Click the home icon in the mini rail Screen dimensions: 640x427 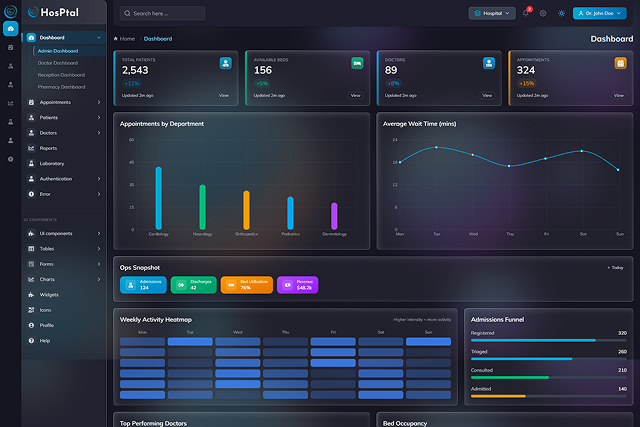11,29
